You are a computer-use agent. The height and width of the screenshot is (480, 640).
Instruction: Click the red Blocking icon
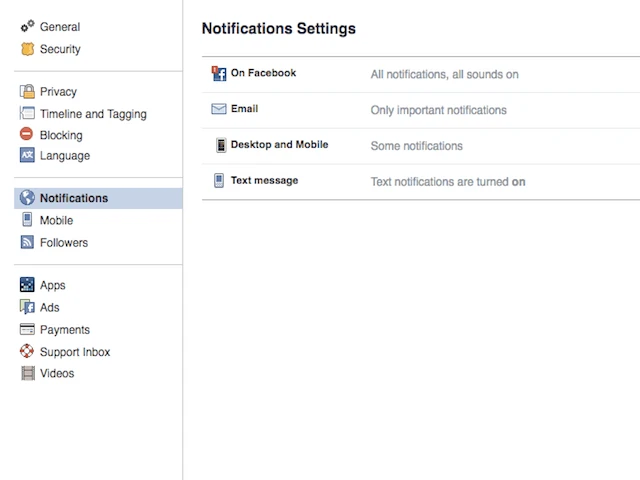27,135
